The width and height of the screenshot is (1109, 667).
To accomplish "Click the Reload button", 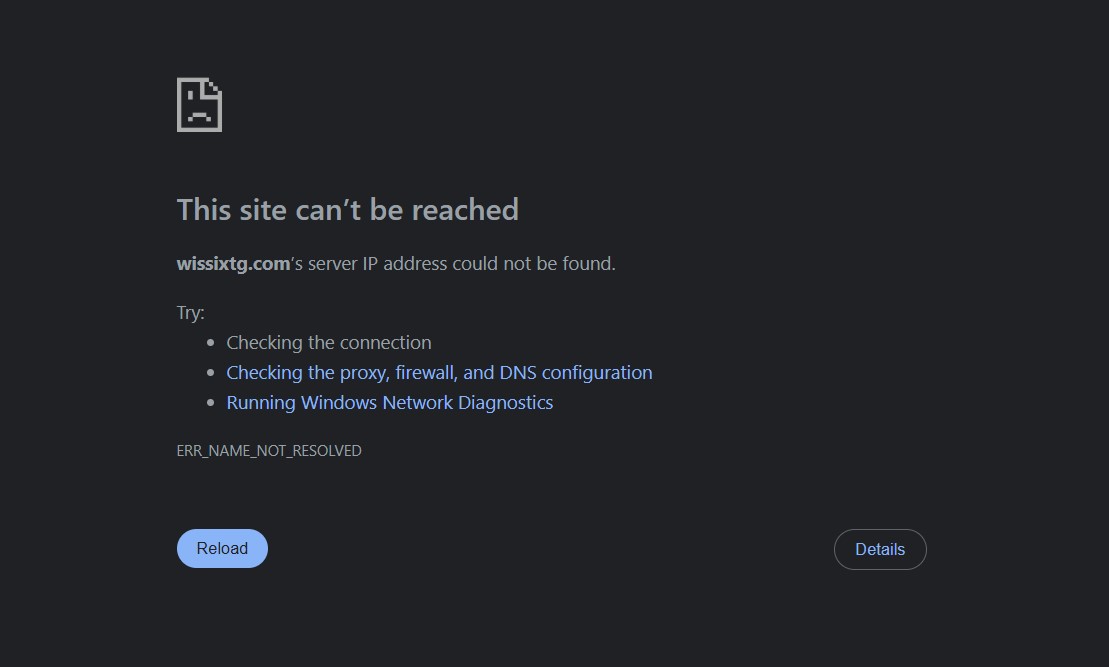I will (222, 548).
